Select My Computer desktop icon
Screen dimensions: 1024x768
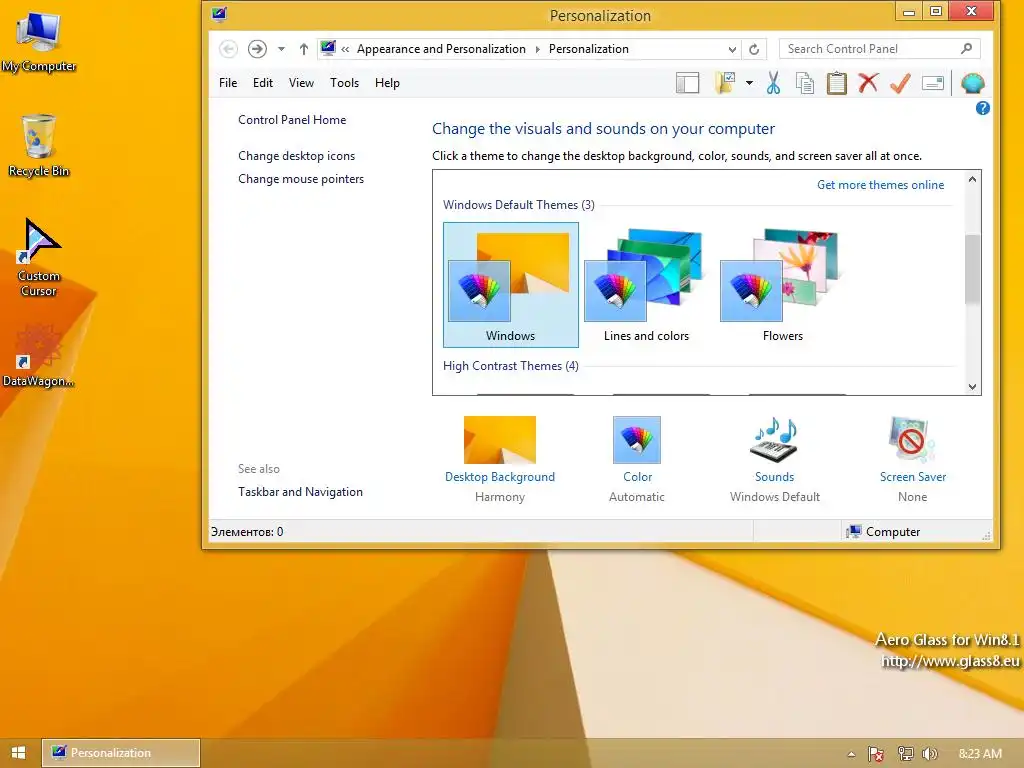click(39, 42)
